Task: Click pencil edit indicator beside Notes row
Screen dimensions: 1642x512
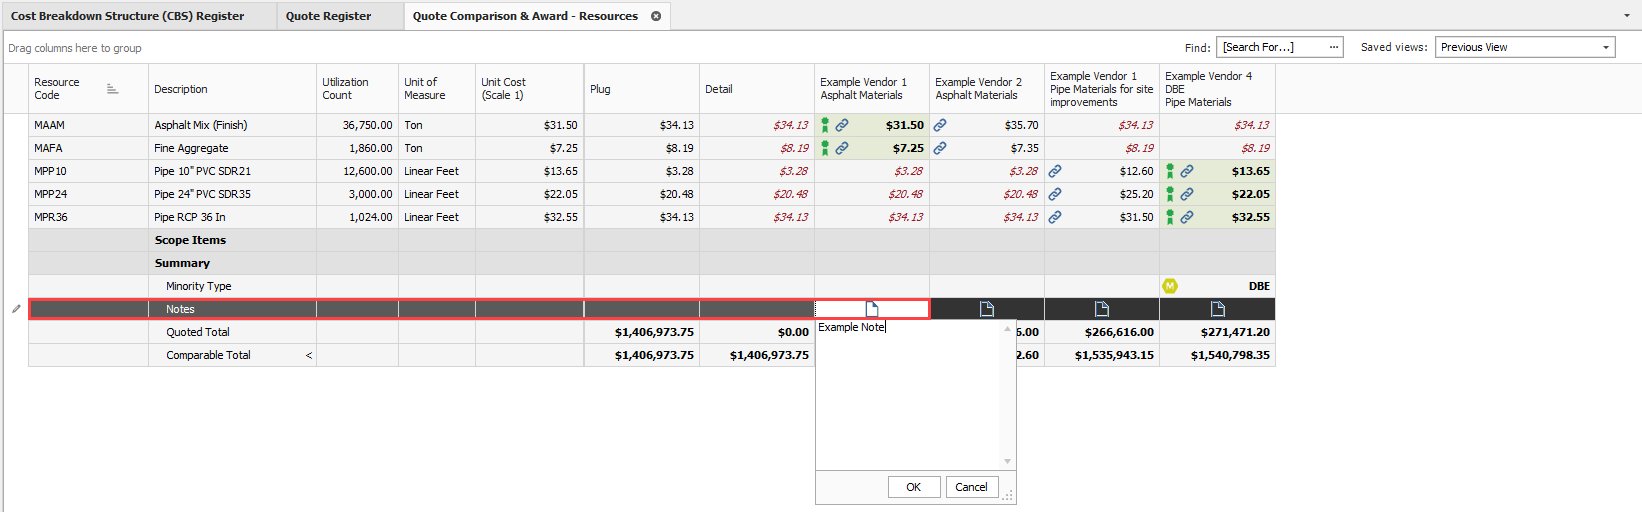Action: [x=16, y=309]
